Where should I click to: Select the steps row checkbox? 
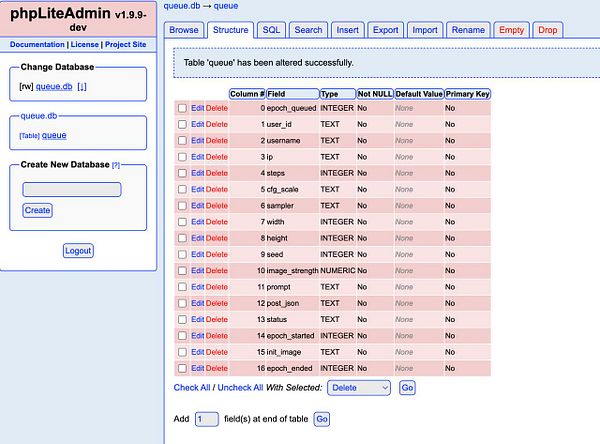click(182, 173)
